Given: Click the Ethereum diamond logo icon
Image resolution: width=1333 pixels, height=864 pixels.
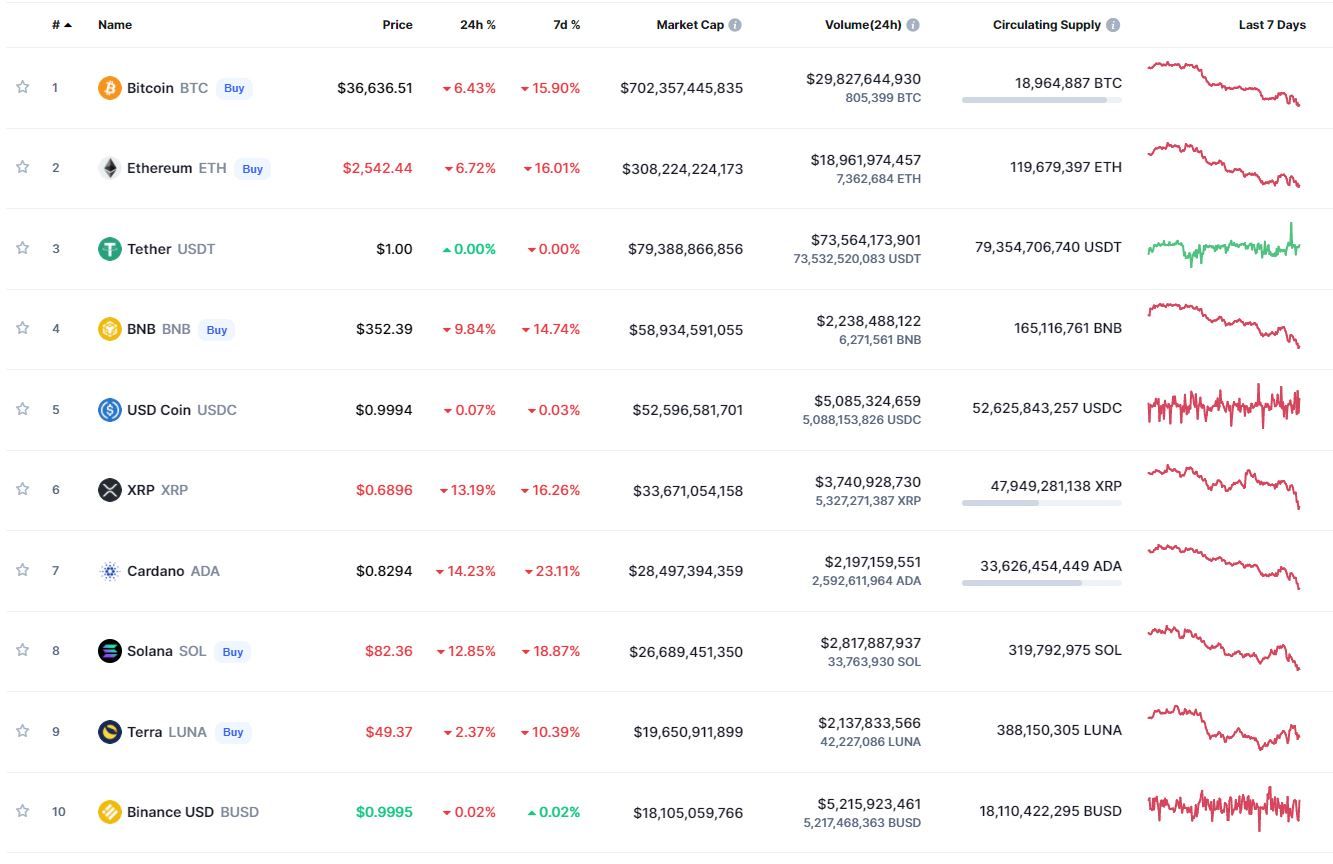Looking at the screenshot, I should [x=109, y=168].
